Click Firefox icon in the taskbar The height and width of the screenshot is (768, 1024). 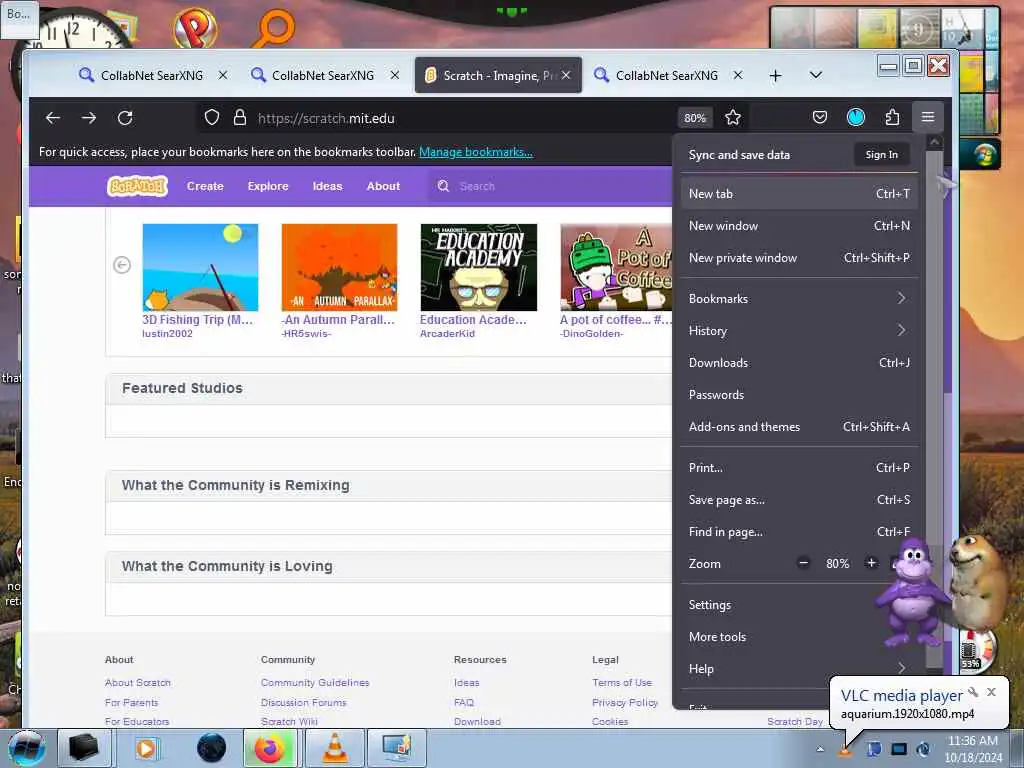click(270, 748)
